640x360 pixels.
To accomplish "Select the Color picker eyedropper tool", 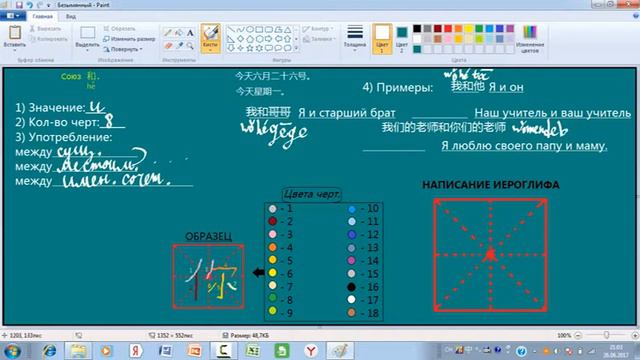I will (x=179, y=46).
